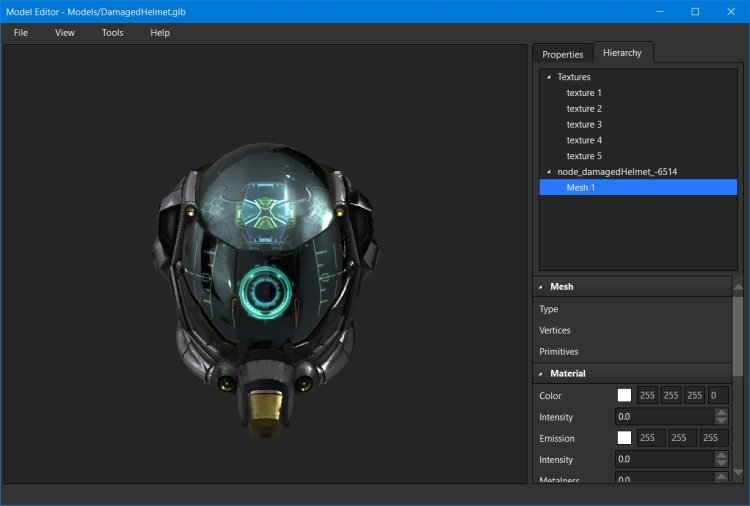
Task: Open the Tools menu
Action: click(113, 33)
